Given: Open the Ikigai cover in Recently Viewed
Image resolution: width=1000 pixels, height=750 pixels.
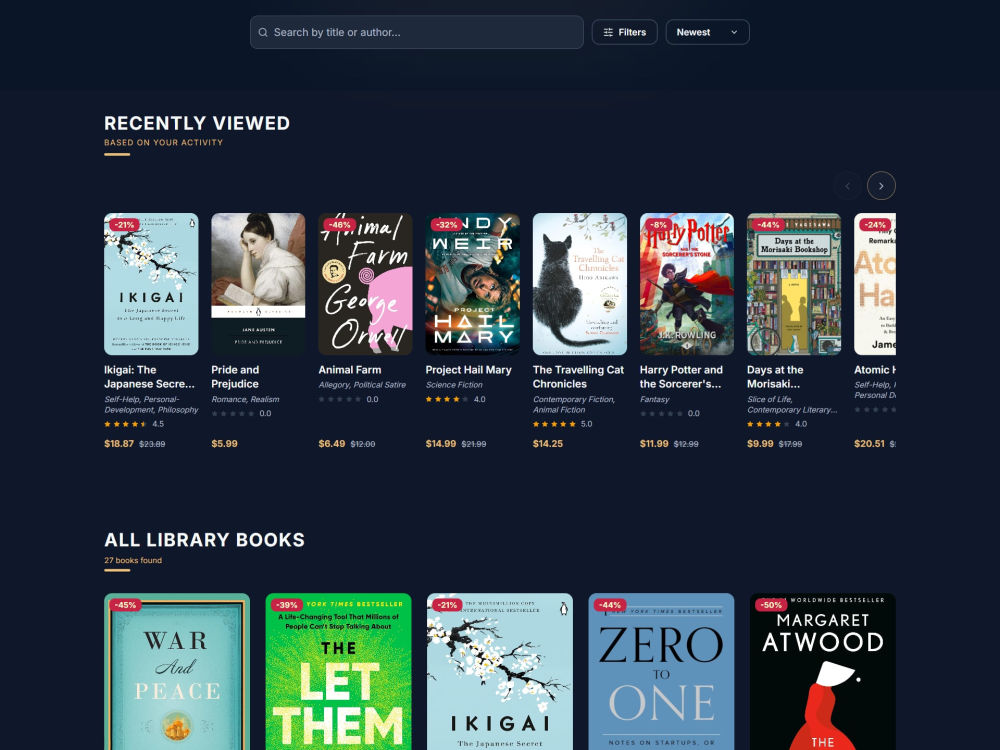Looking at the screenshot, I should (x=151, y=284).
